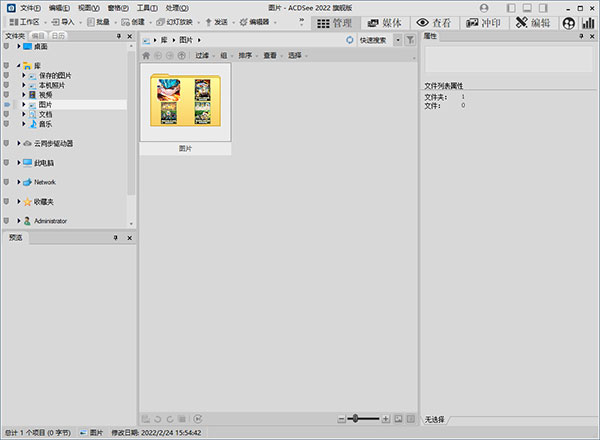Switch to the 日历 calendar tab
The image size is (600, 440).
(x=58, y=36)
